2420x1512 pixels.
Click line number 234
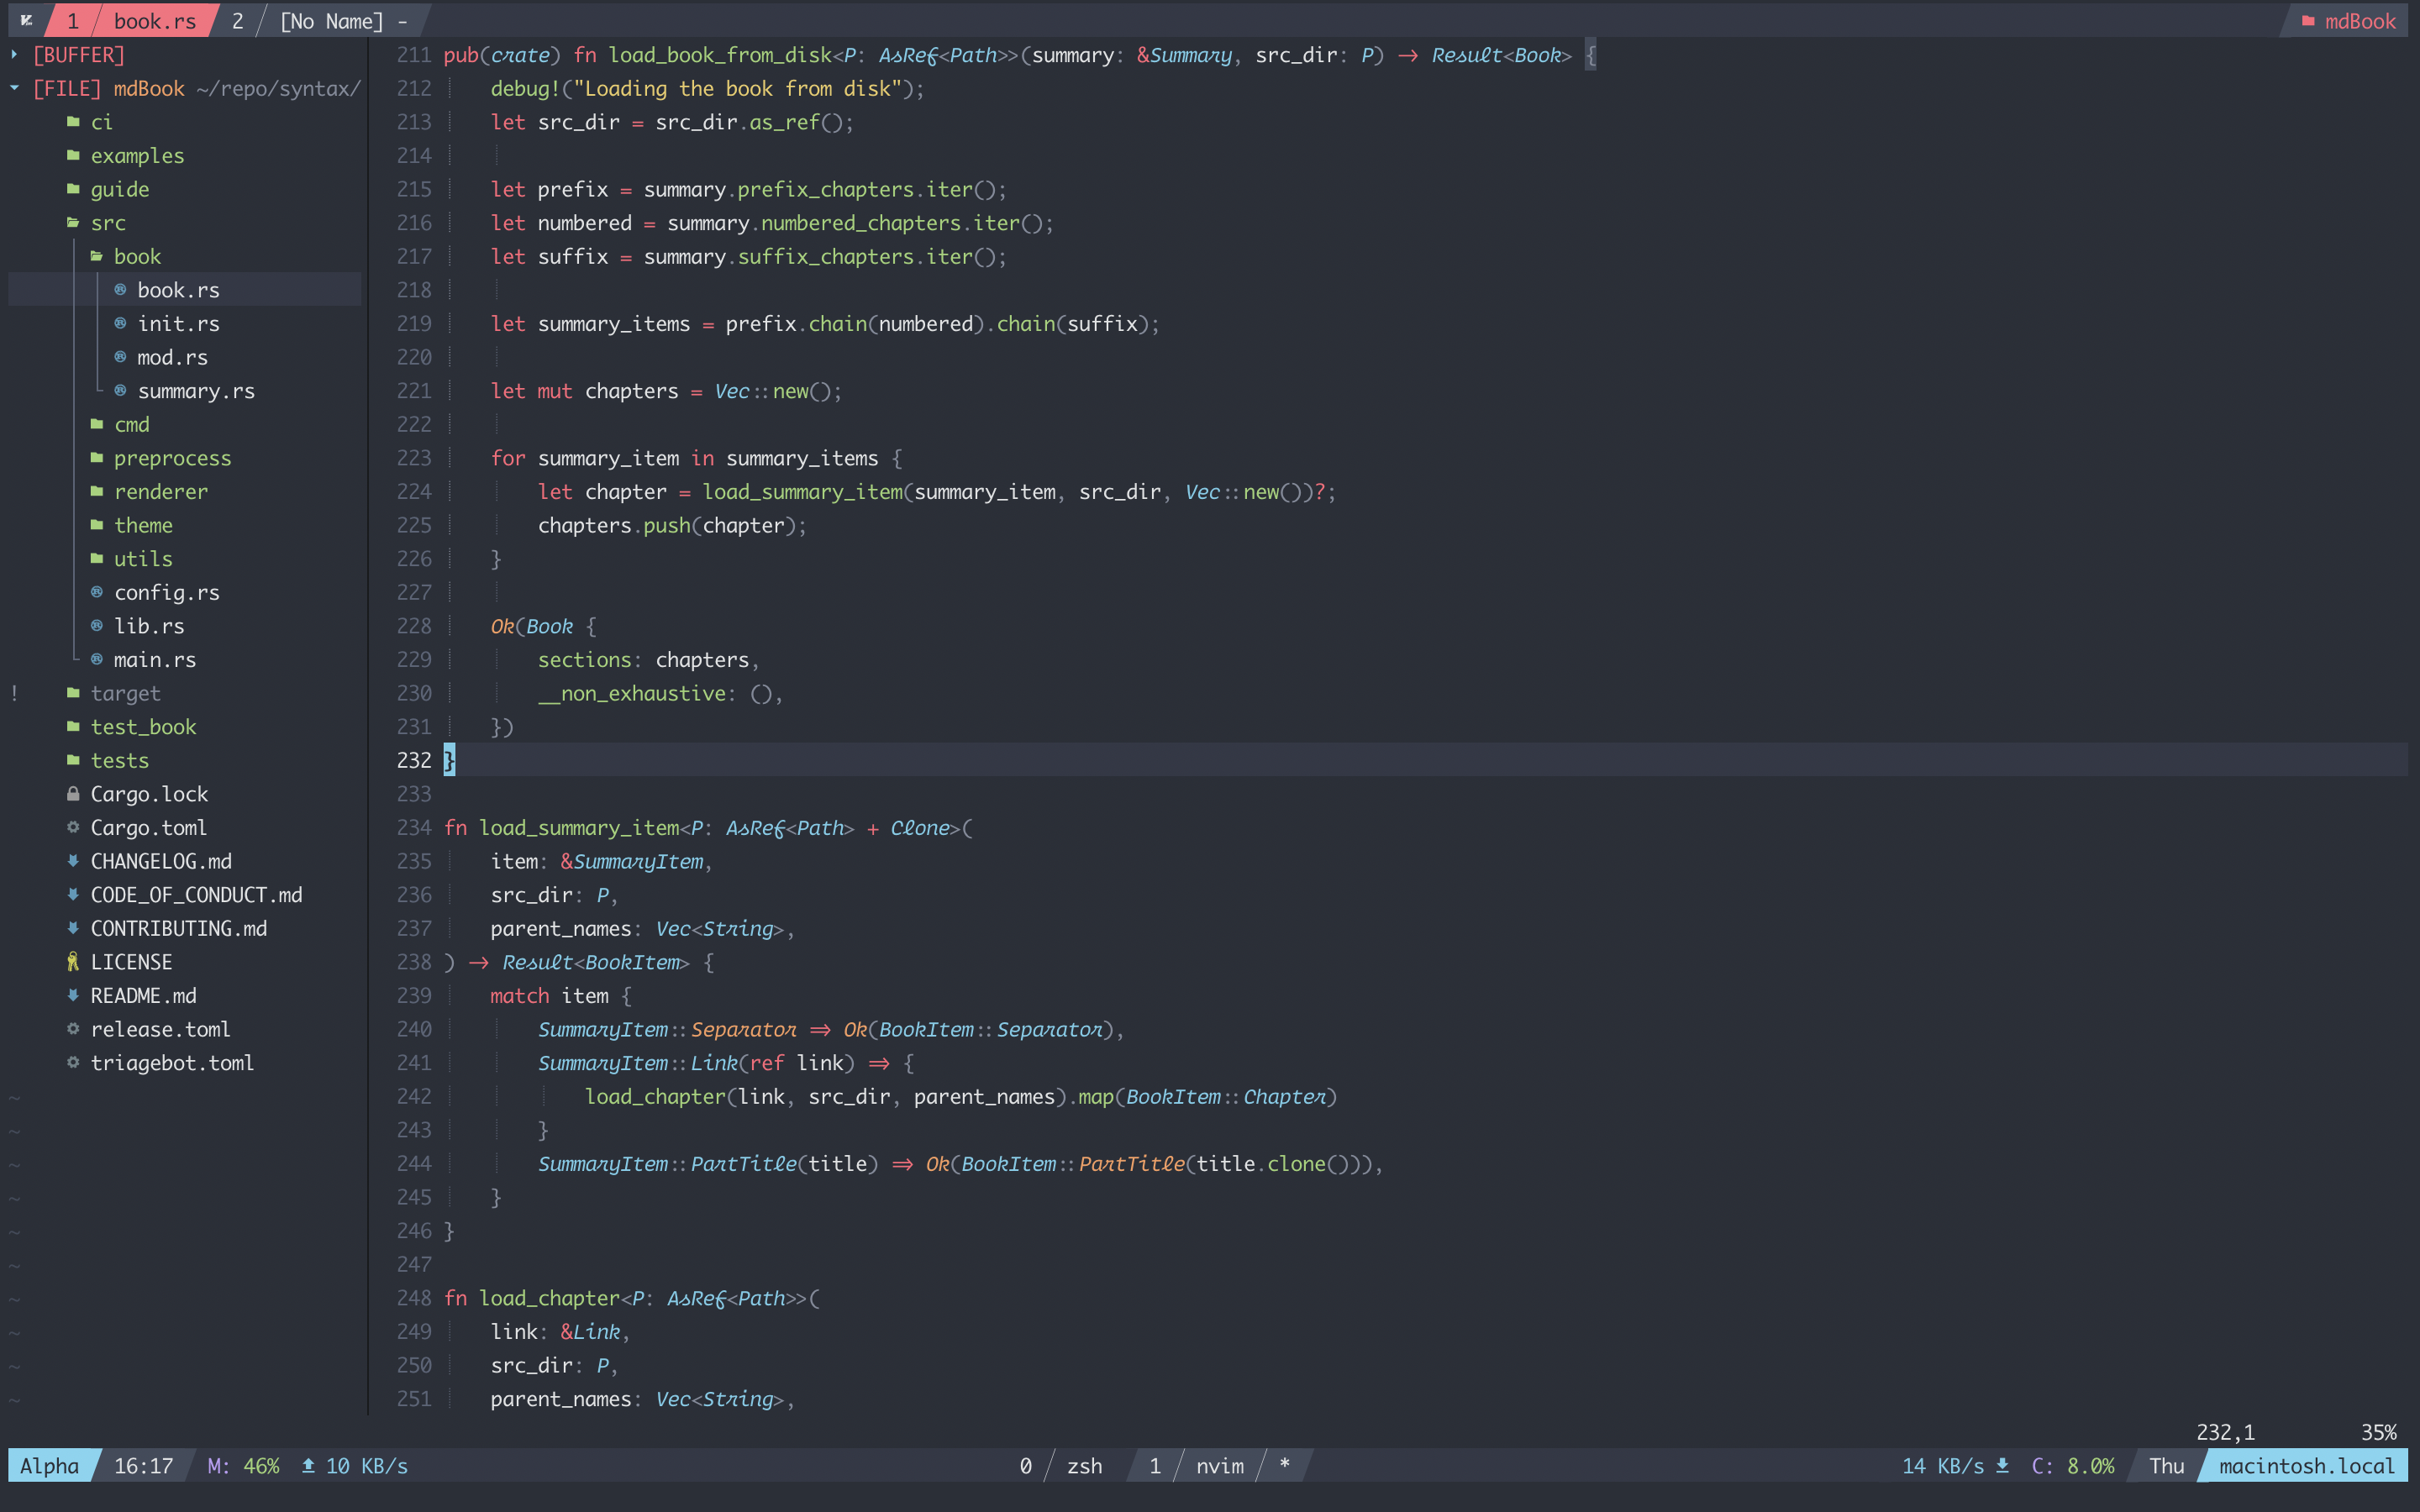point(414,828)
